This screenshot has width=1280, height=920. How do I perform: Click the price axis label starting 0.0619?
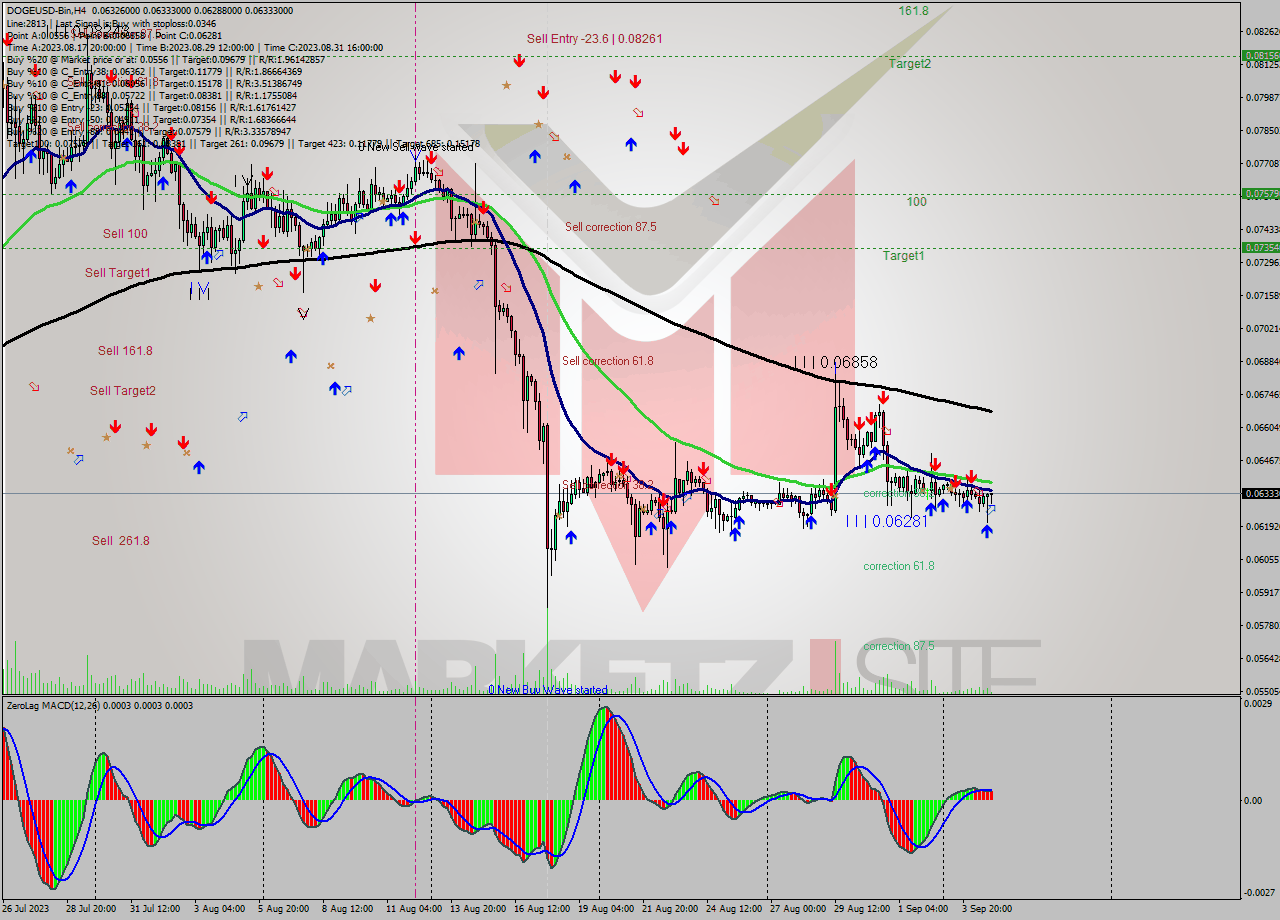click(x=1263, y=526)
